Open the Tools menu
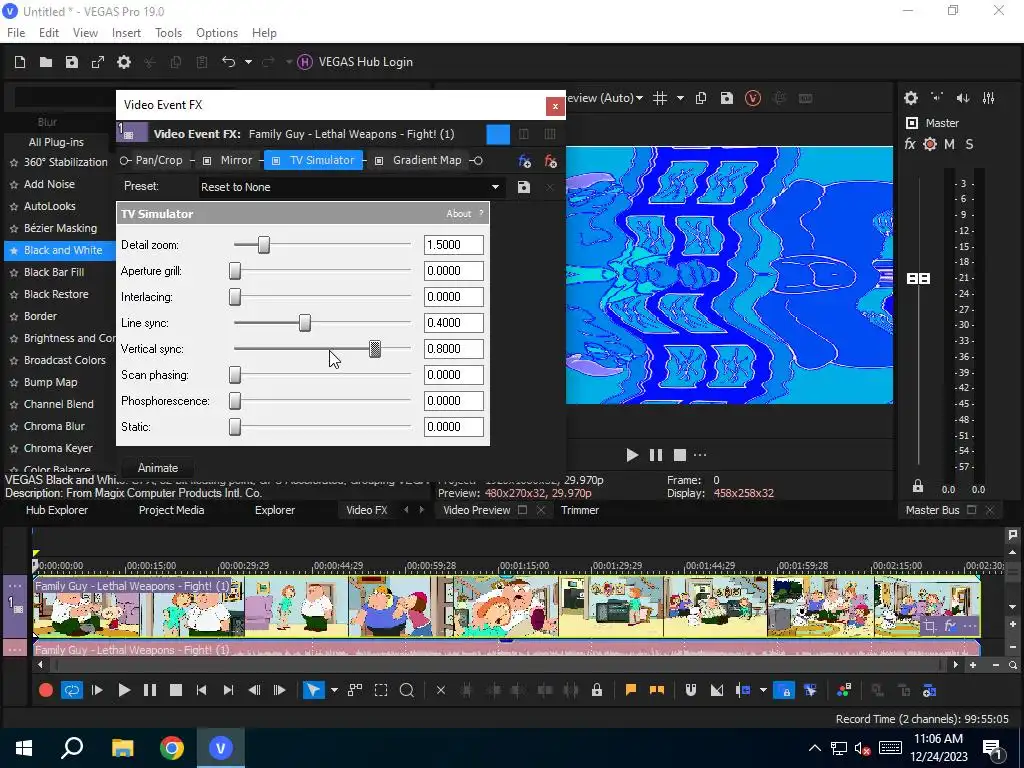 168,33
